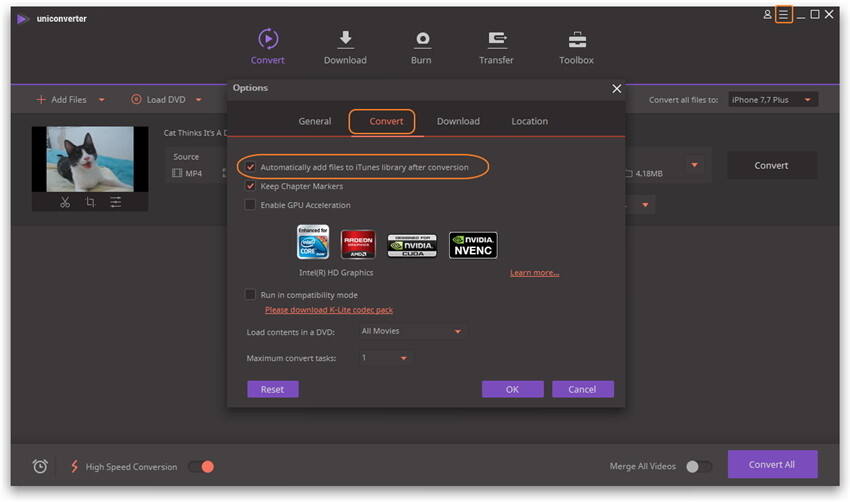Open the Burn section
This screenshot has height=502, width=850.
click(421, 47)
